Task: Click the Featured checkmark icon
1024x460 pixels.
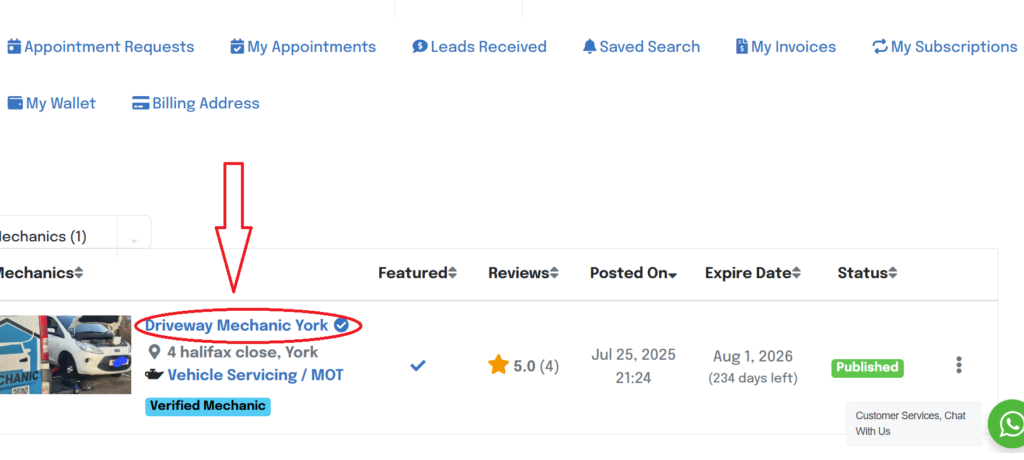Action: tap(418, 365)
